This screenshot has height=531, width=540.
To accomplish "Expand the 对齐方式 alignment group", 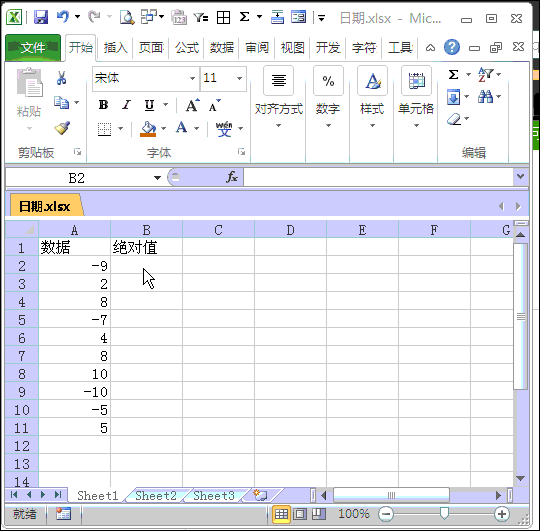I will click(x=279, y=96).
